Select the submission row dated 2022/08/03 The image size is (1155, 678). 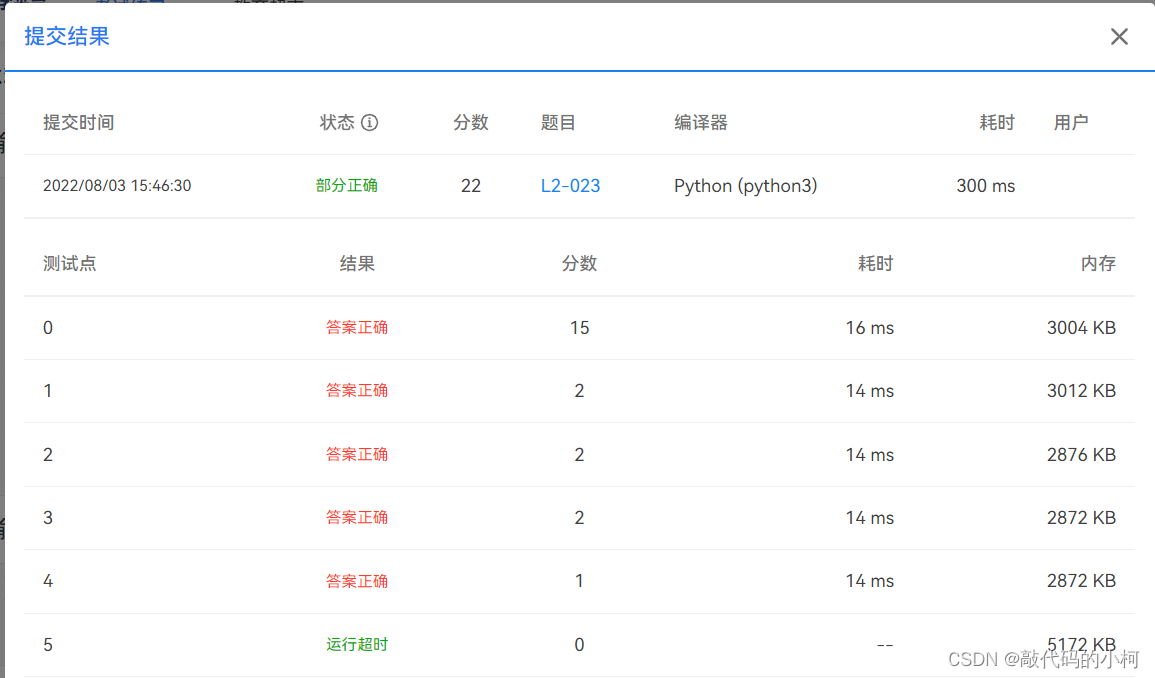pos(117,186)
